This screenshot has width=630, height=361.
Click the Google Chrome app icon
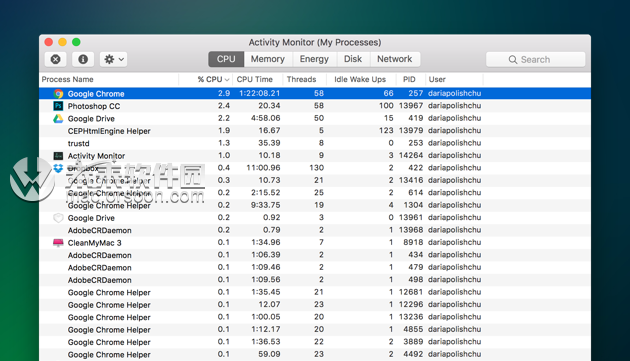tap(58, 94)
